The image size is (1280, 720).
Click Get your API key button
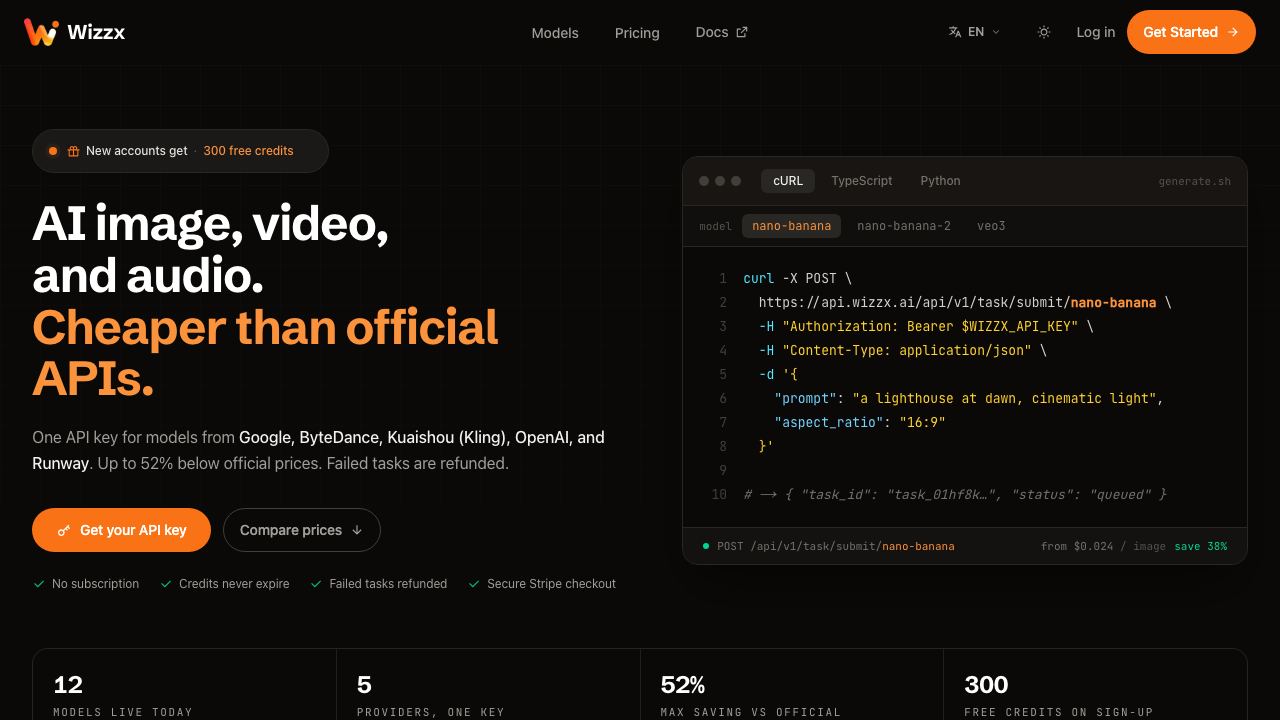[121, 530]
